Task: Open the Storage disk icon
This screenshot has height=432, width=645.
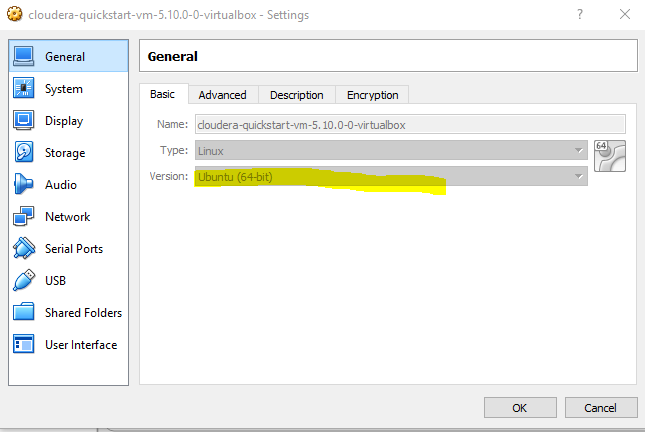Action: 23,152
